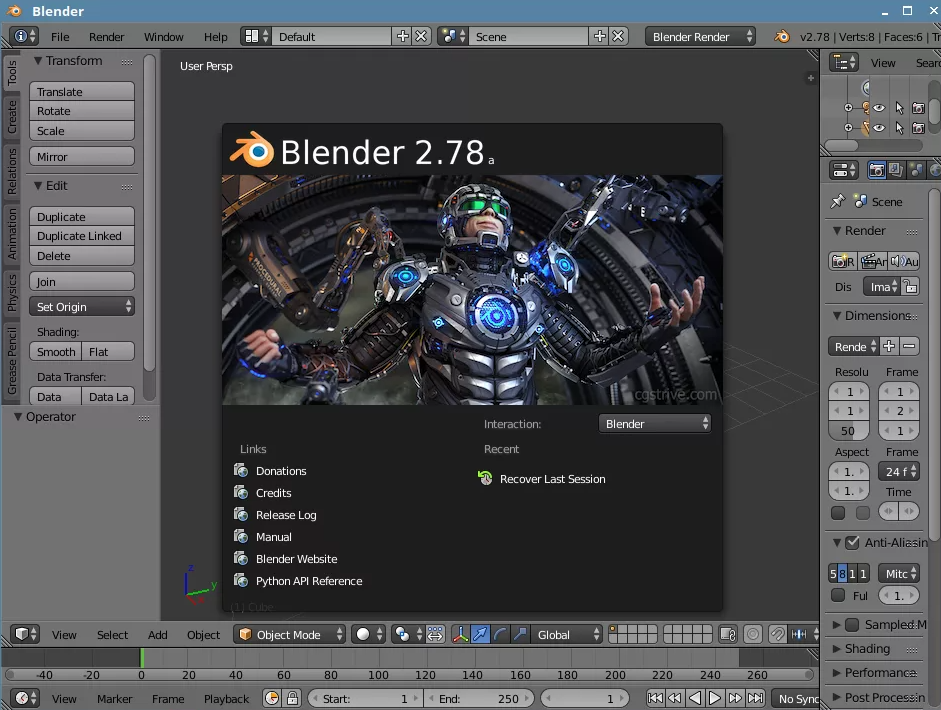
Task: Toggle the 3D manipulator axes icon
Action: [460, 634]
